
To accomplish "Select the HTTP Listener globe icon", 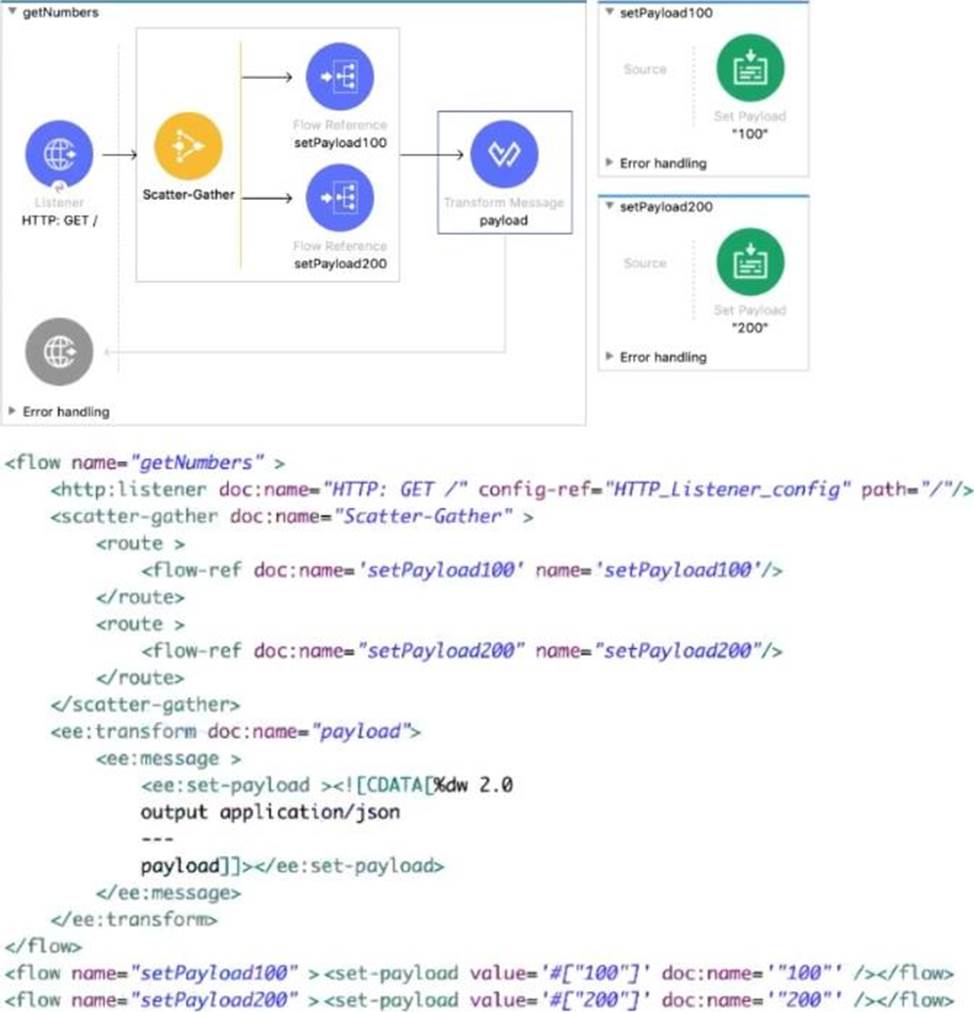I will tap(59, 155).
